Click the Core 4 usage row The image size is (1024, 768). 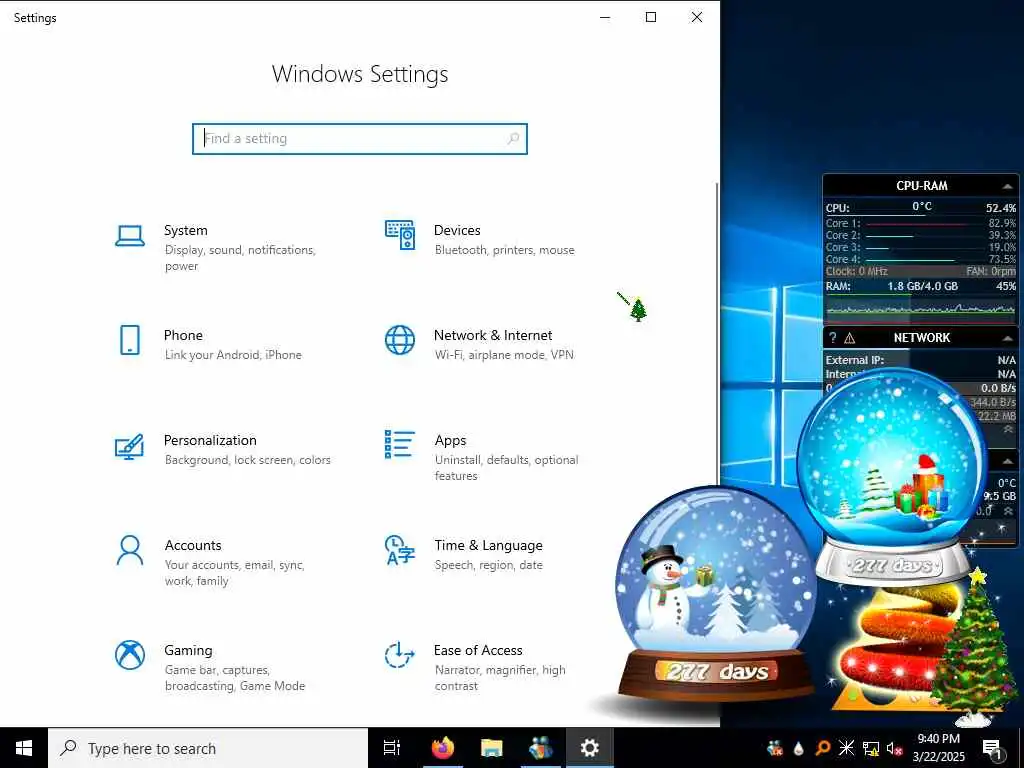[x=920, y=259]
